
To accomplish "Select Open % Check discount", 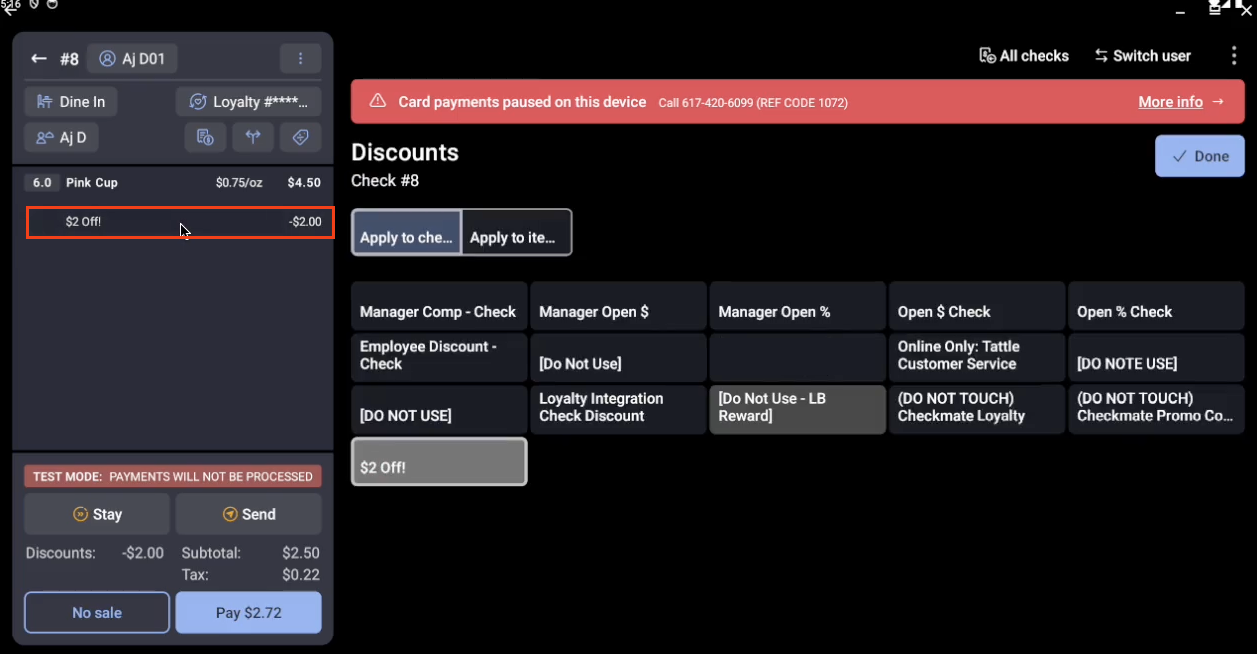I will (x=1156, y=306).
